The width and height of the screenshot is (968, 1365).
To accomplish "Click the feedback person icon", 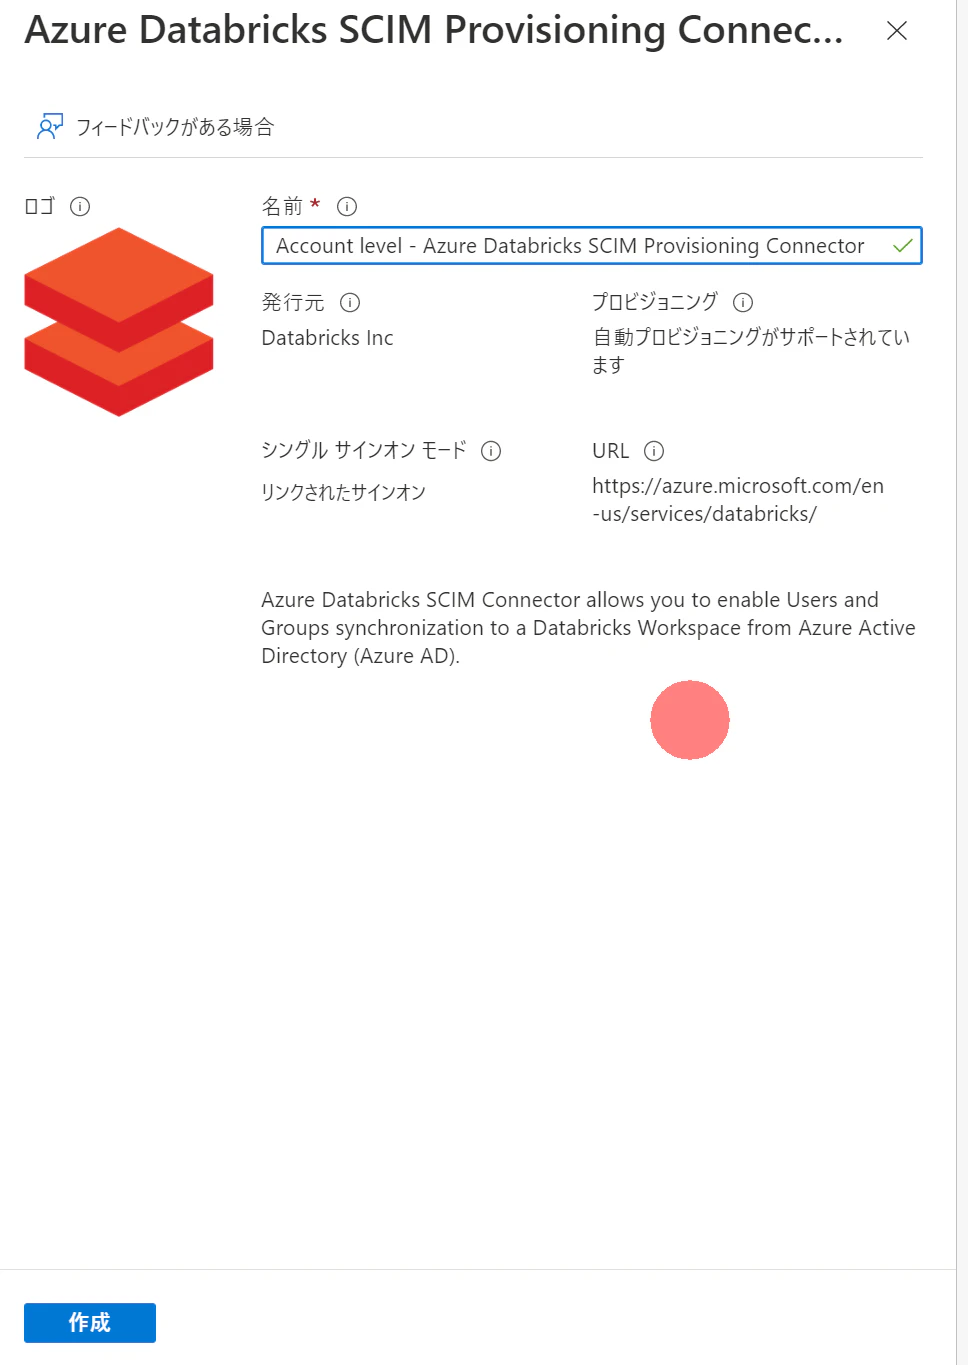I will [x=50, y=126].
